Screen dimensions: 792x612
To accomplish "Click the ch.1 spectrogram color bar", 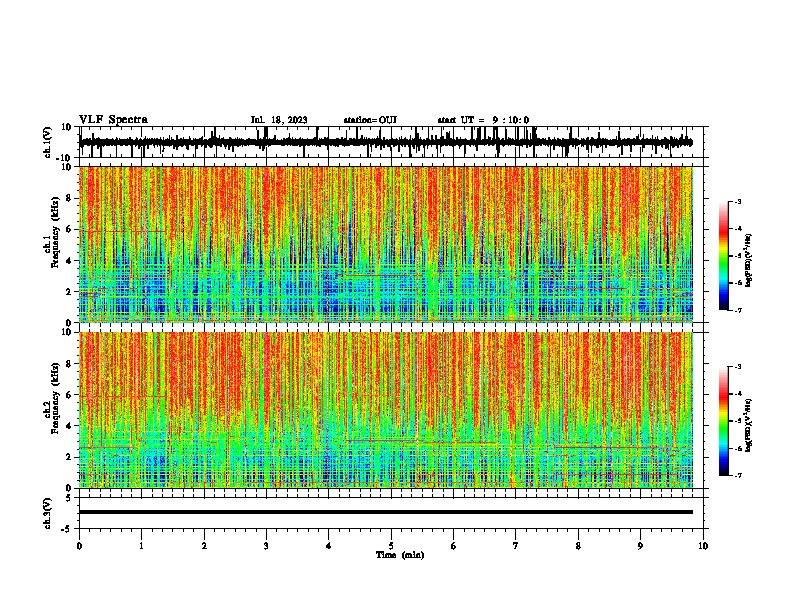I will tap(723, 255).
